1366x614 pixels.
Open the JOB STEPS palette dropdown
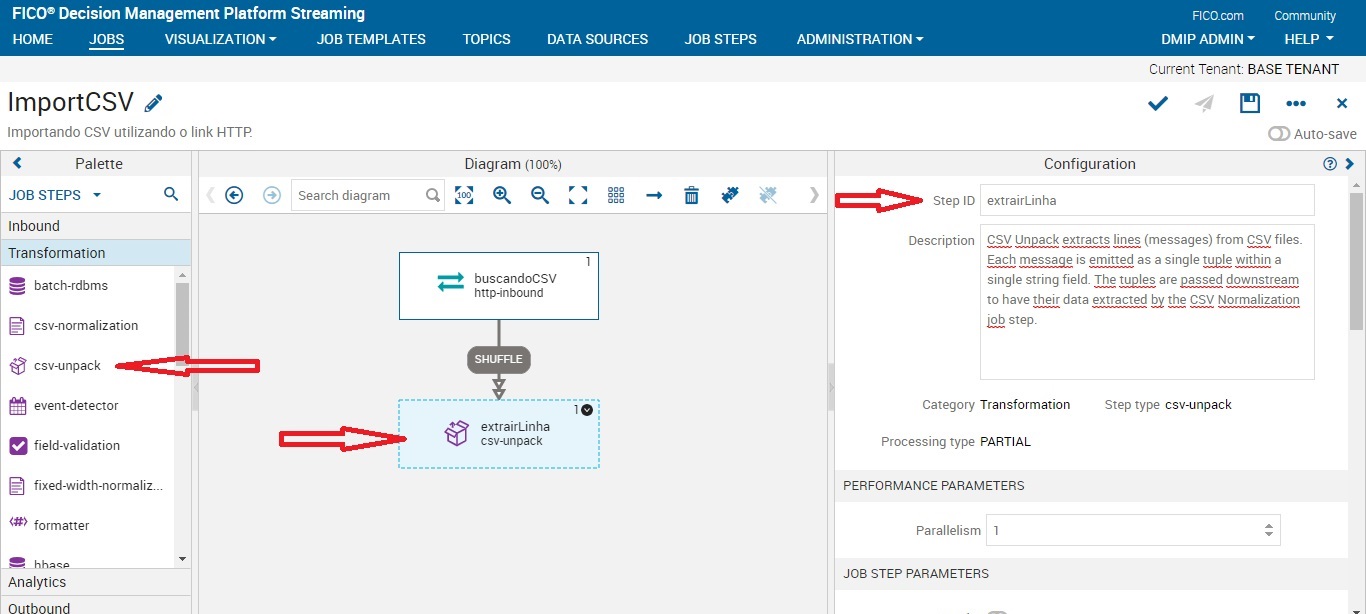pos(53,194)
